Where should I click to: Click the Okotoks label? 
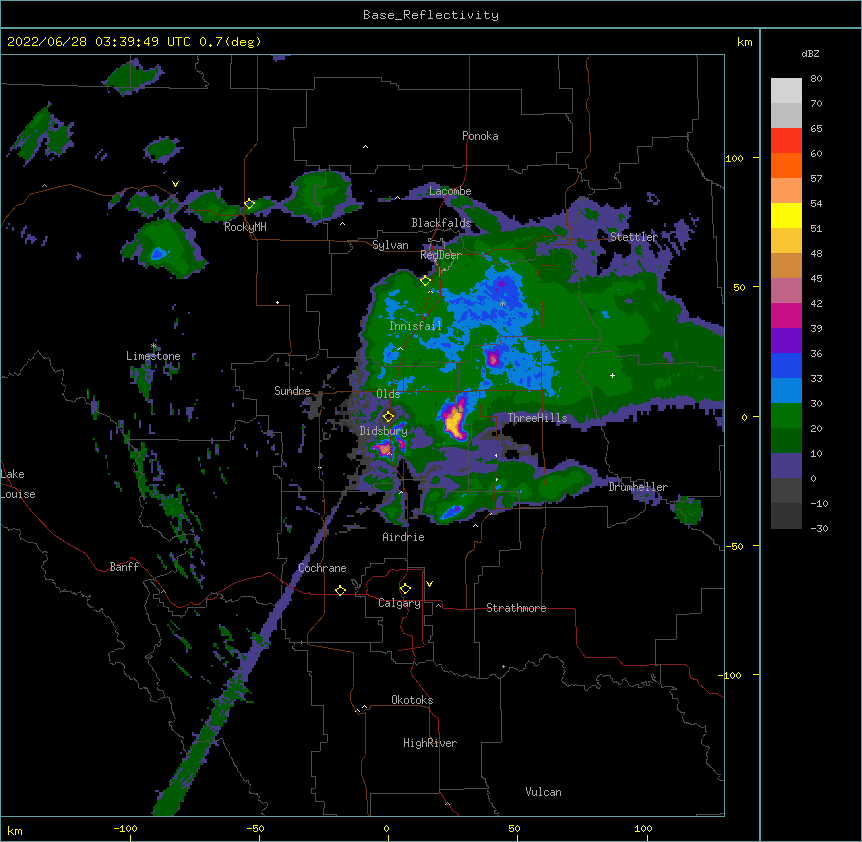point(412,700)
